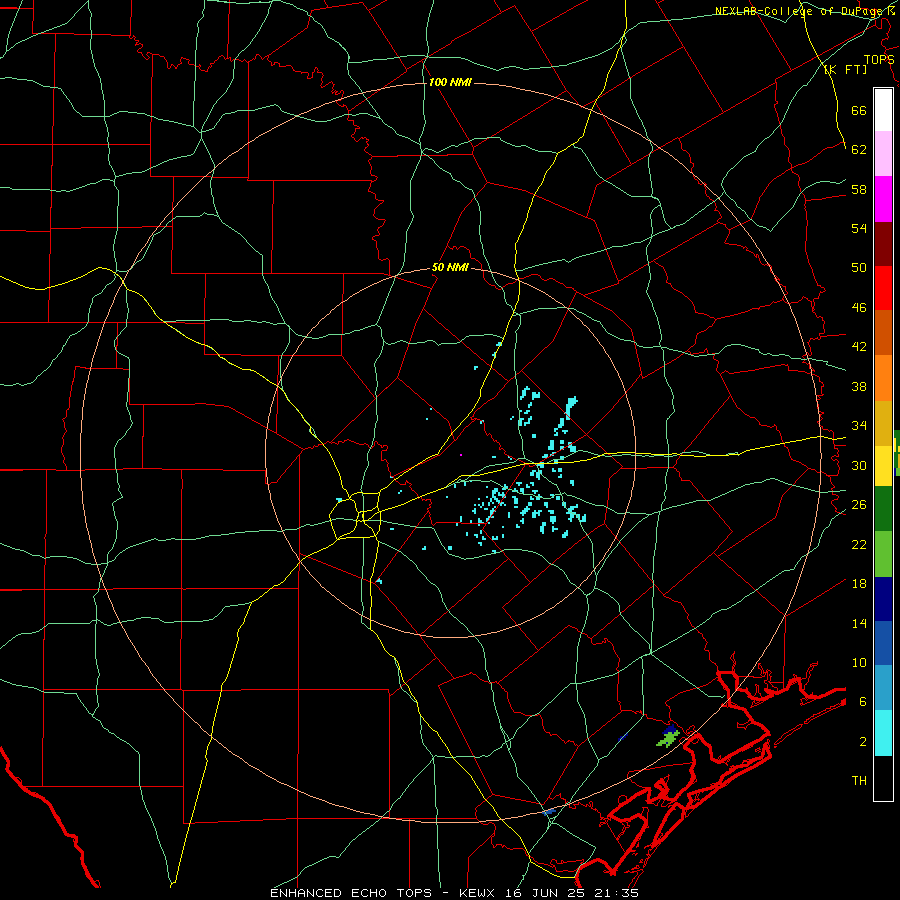This screenshot has width=900, height=900.
Task: Click the 6 value on the scale
Action: click(x=862, y=701)
